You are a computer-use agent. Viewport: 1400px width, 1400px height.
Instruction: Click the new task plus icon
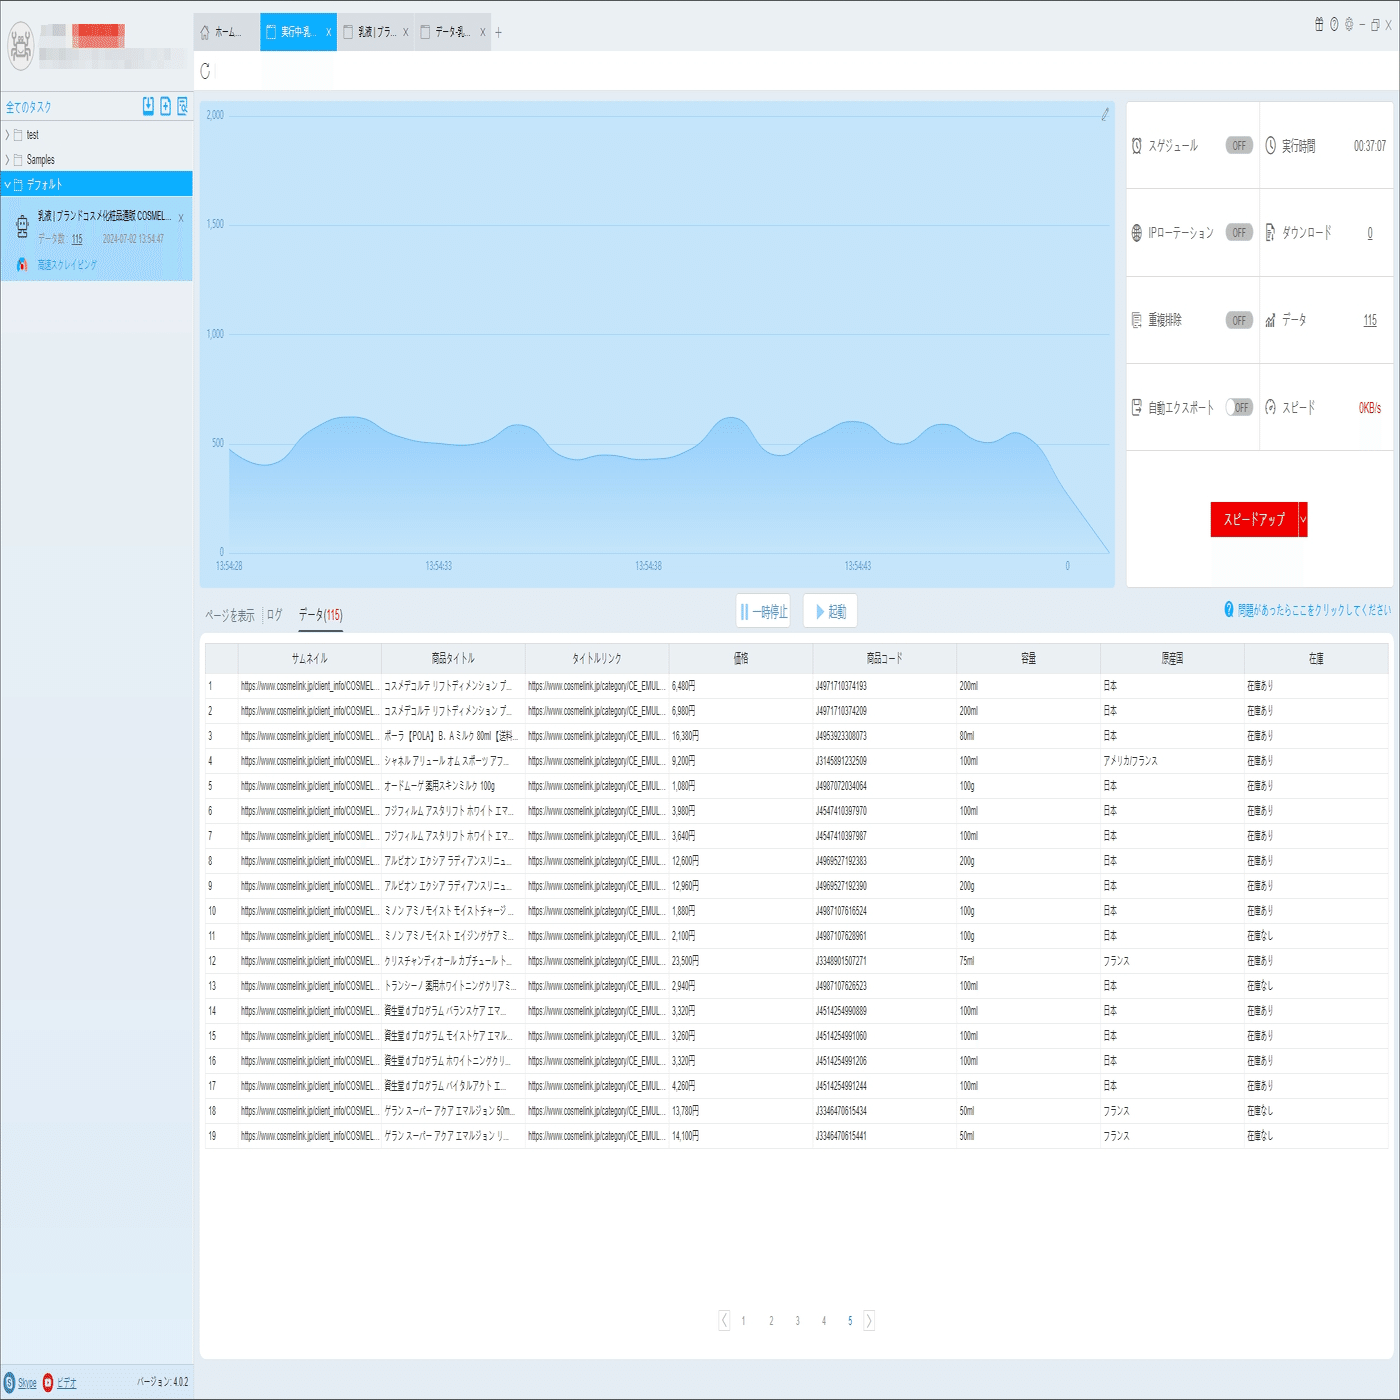pos(166,106)
